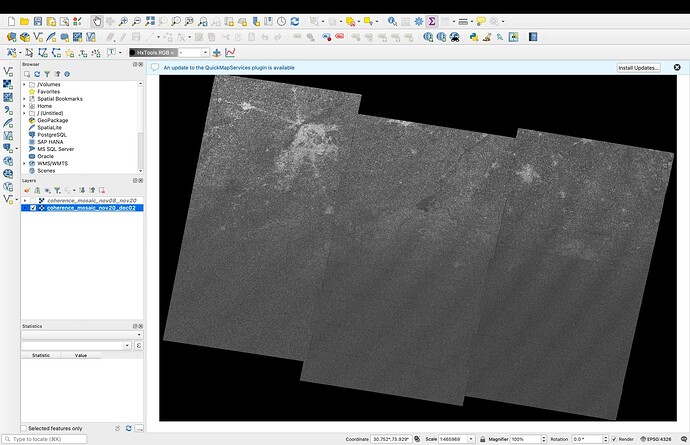The width and height of the screenshot is (690, 445).
Task: Enable the coherence_mosaic_nov08_nov20 layer checkbox
Action: [x=33, y=200]
